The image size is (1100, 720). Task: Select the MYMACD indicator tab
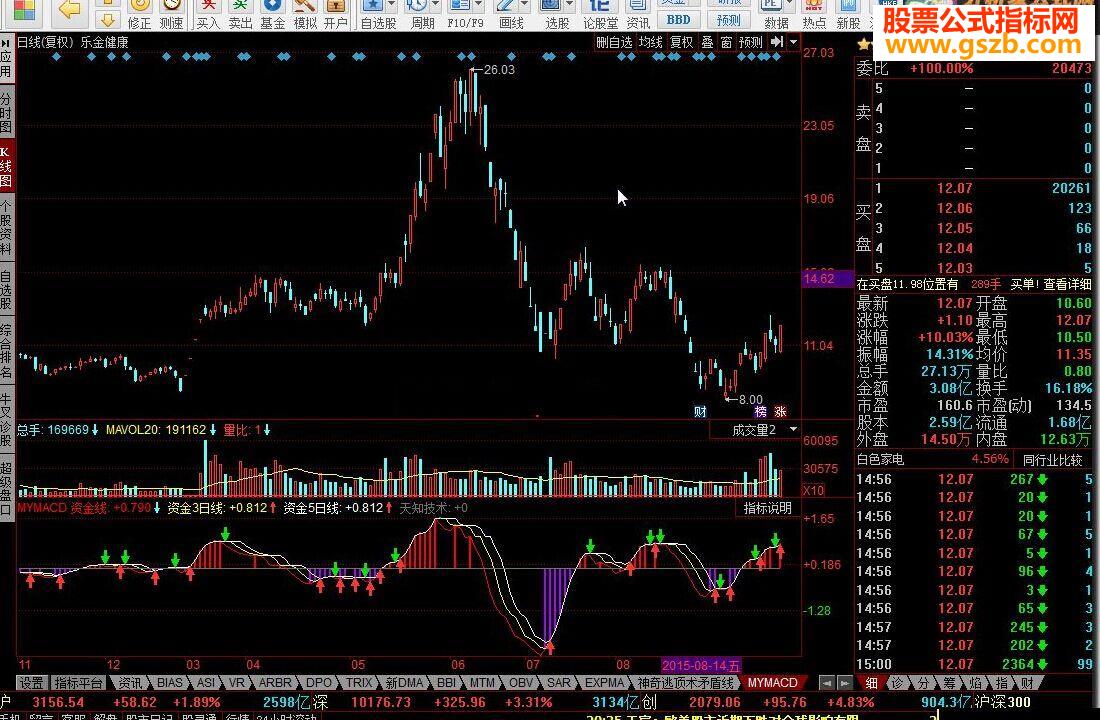point(772,683)
